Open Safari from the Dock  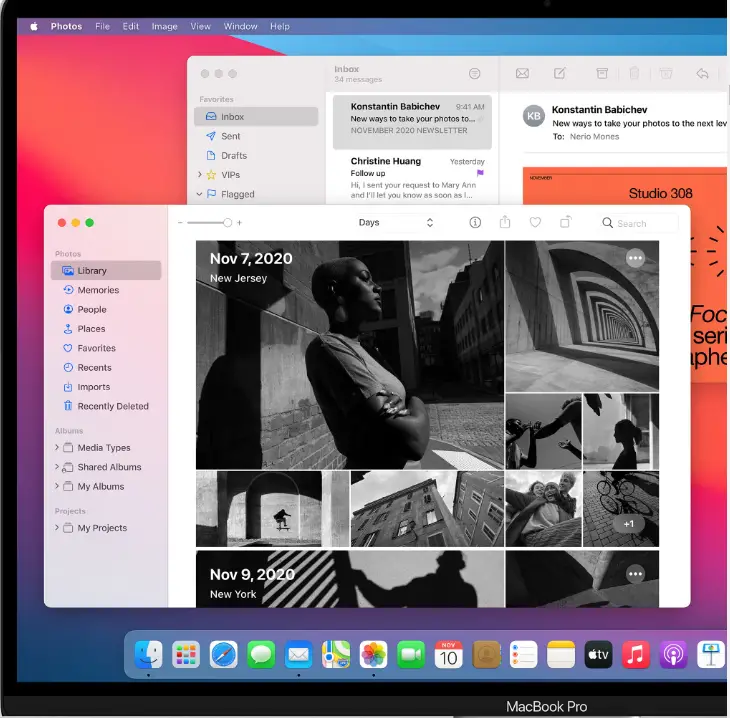(x=223, y=654)
